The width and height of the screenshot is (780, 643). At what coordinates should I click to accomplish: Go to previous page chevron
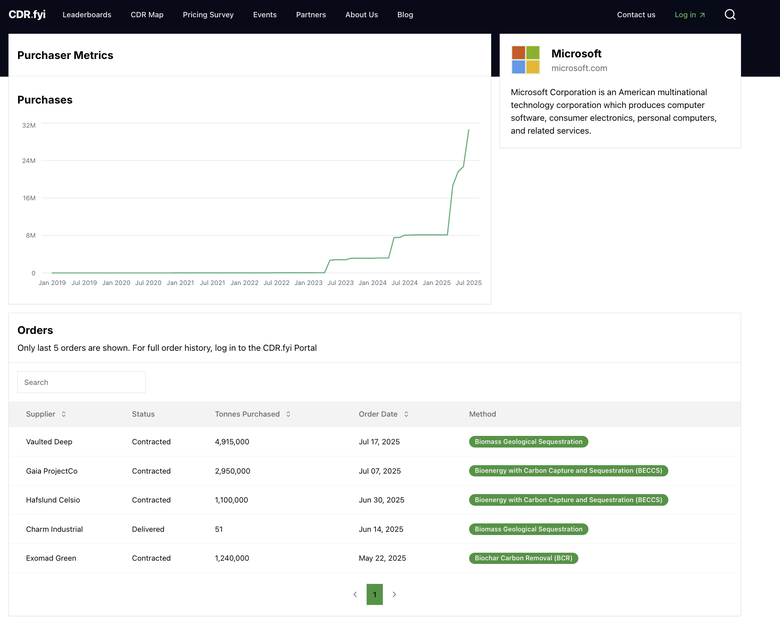point(355,594)
